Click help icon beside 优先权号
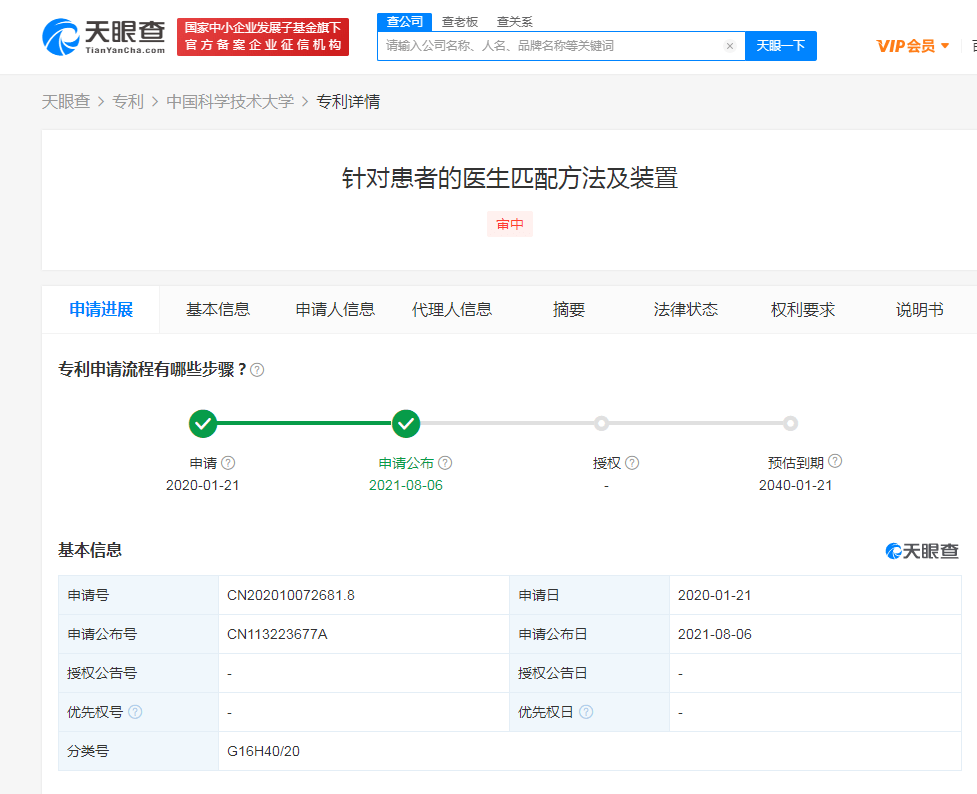 [x=135, y=712]
